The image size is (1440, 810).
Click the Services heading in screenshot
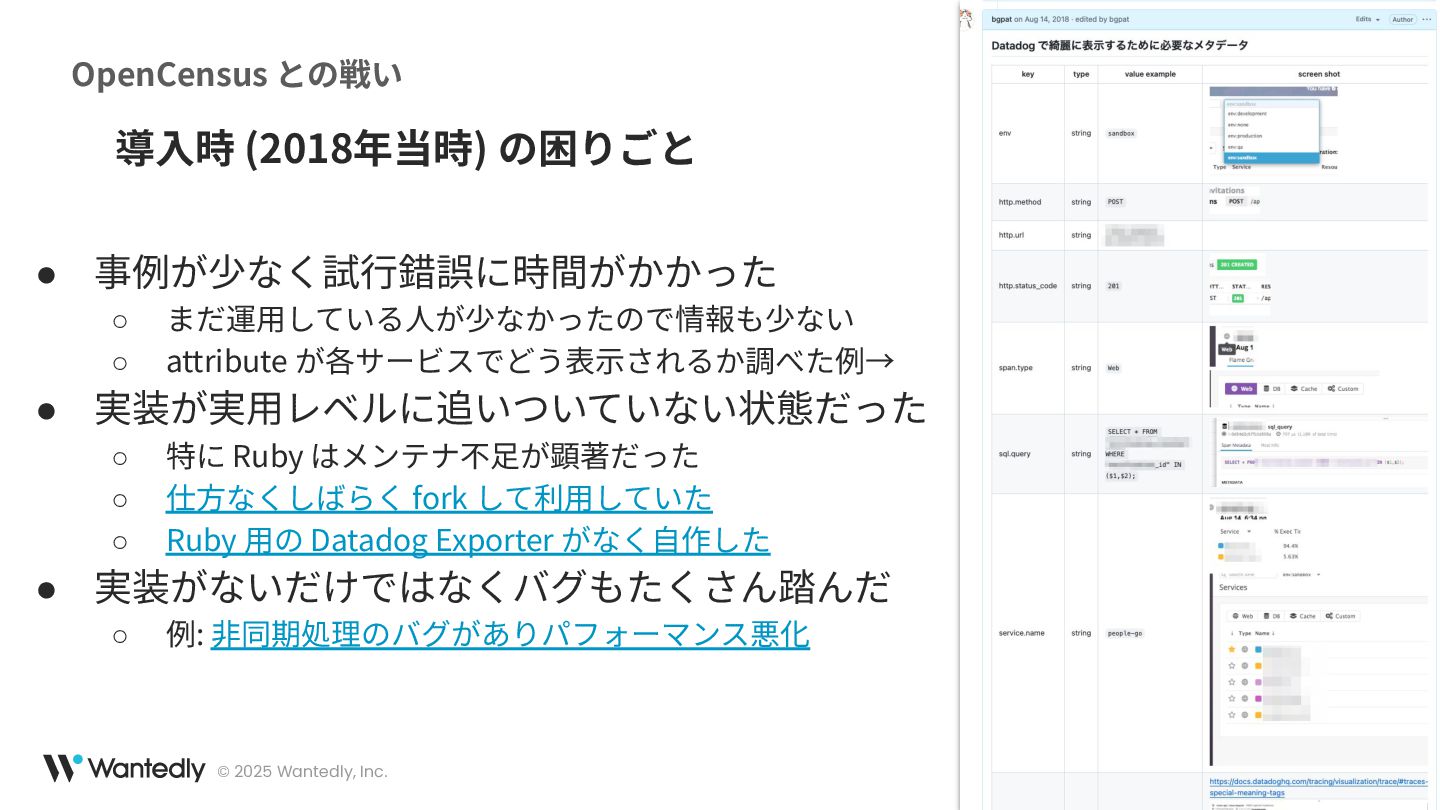tap(1233, 587)
